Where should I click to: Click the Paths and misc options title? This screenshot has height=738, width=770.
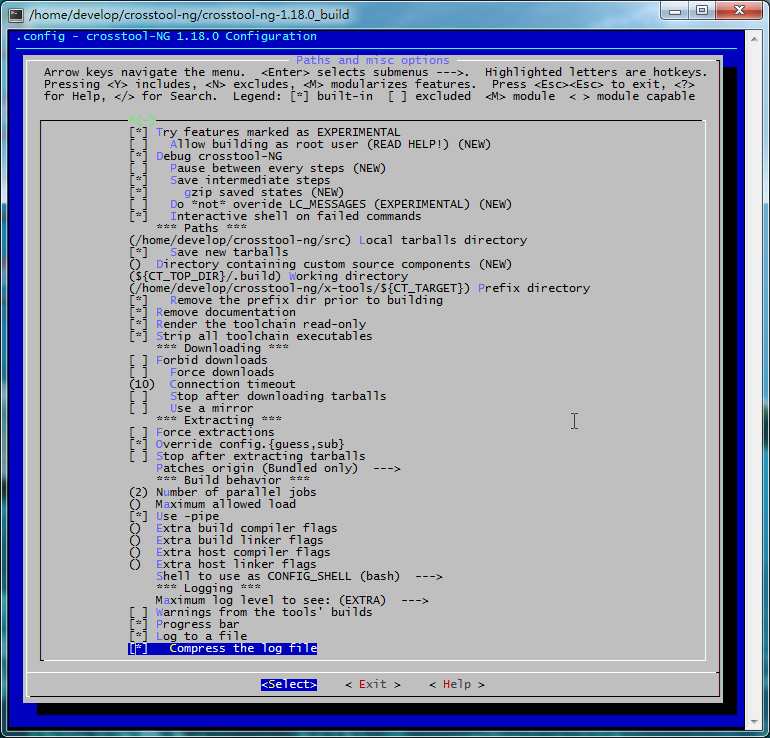[x=372, y=60]
